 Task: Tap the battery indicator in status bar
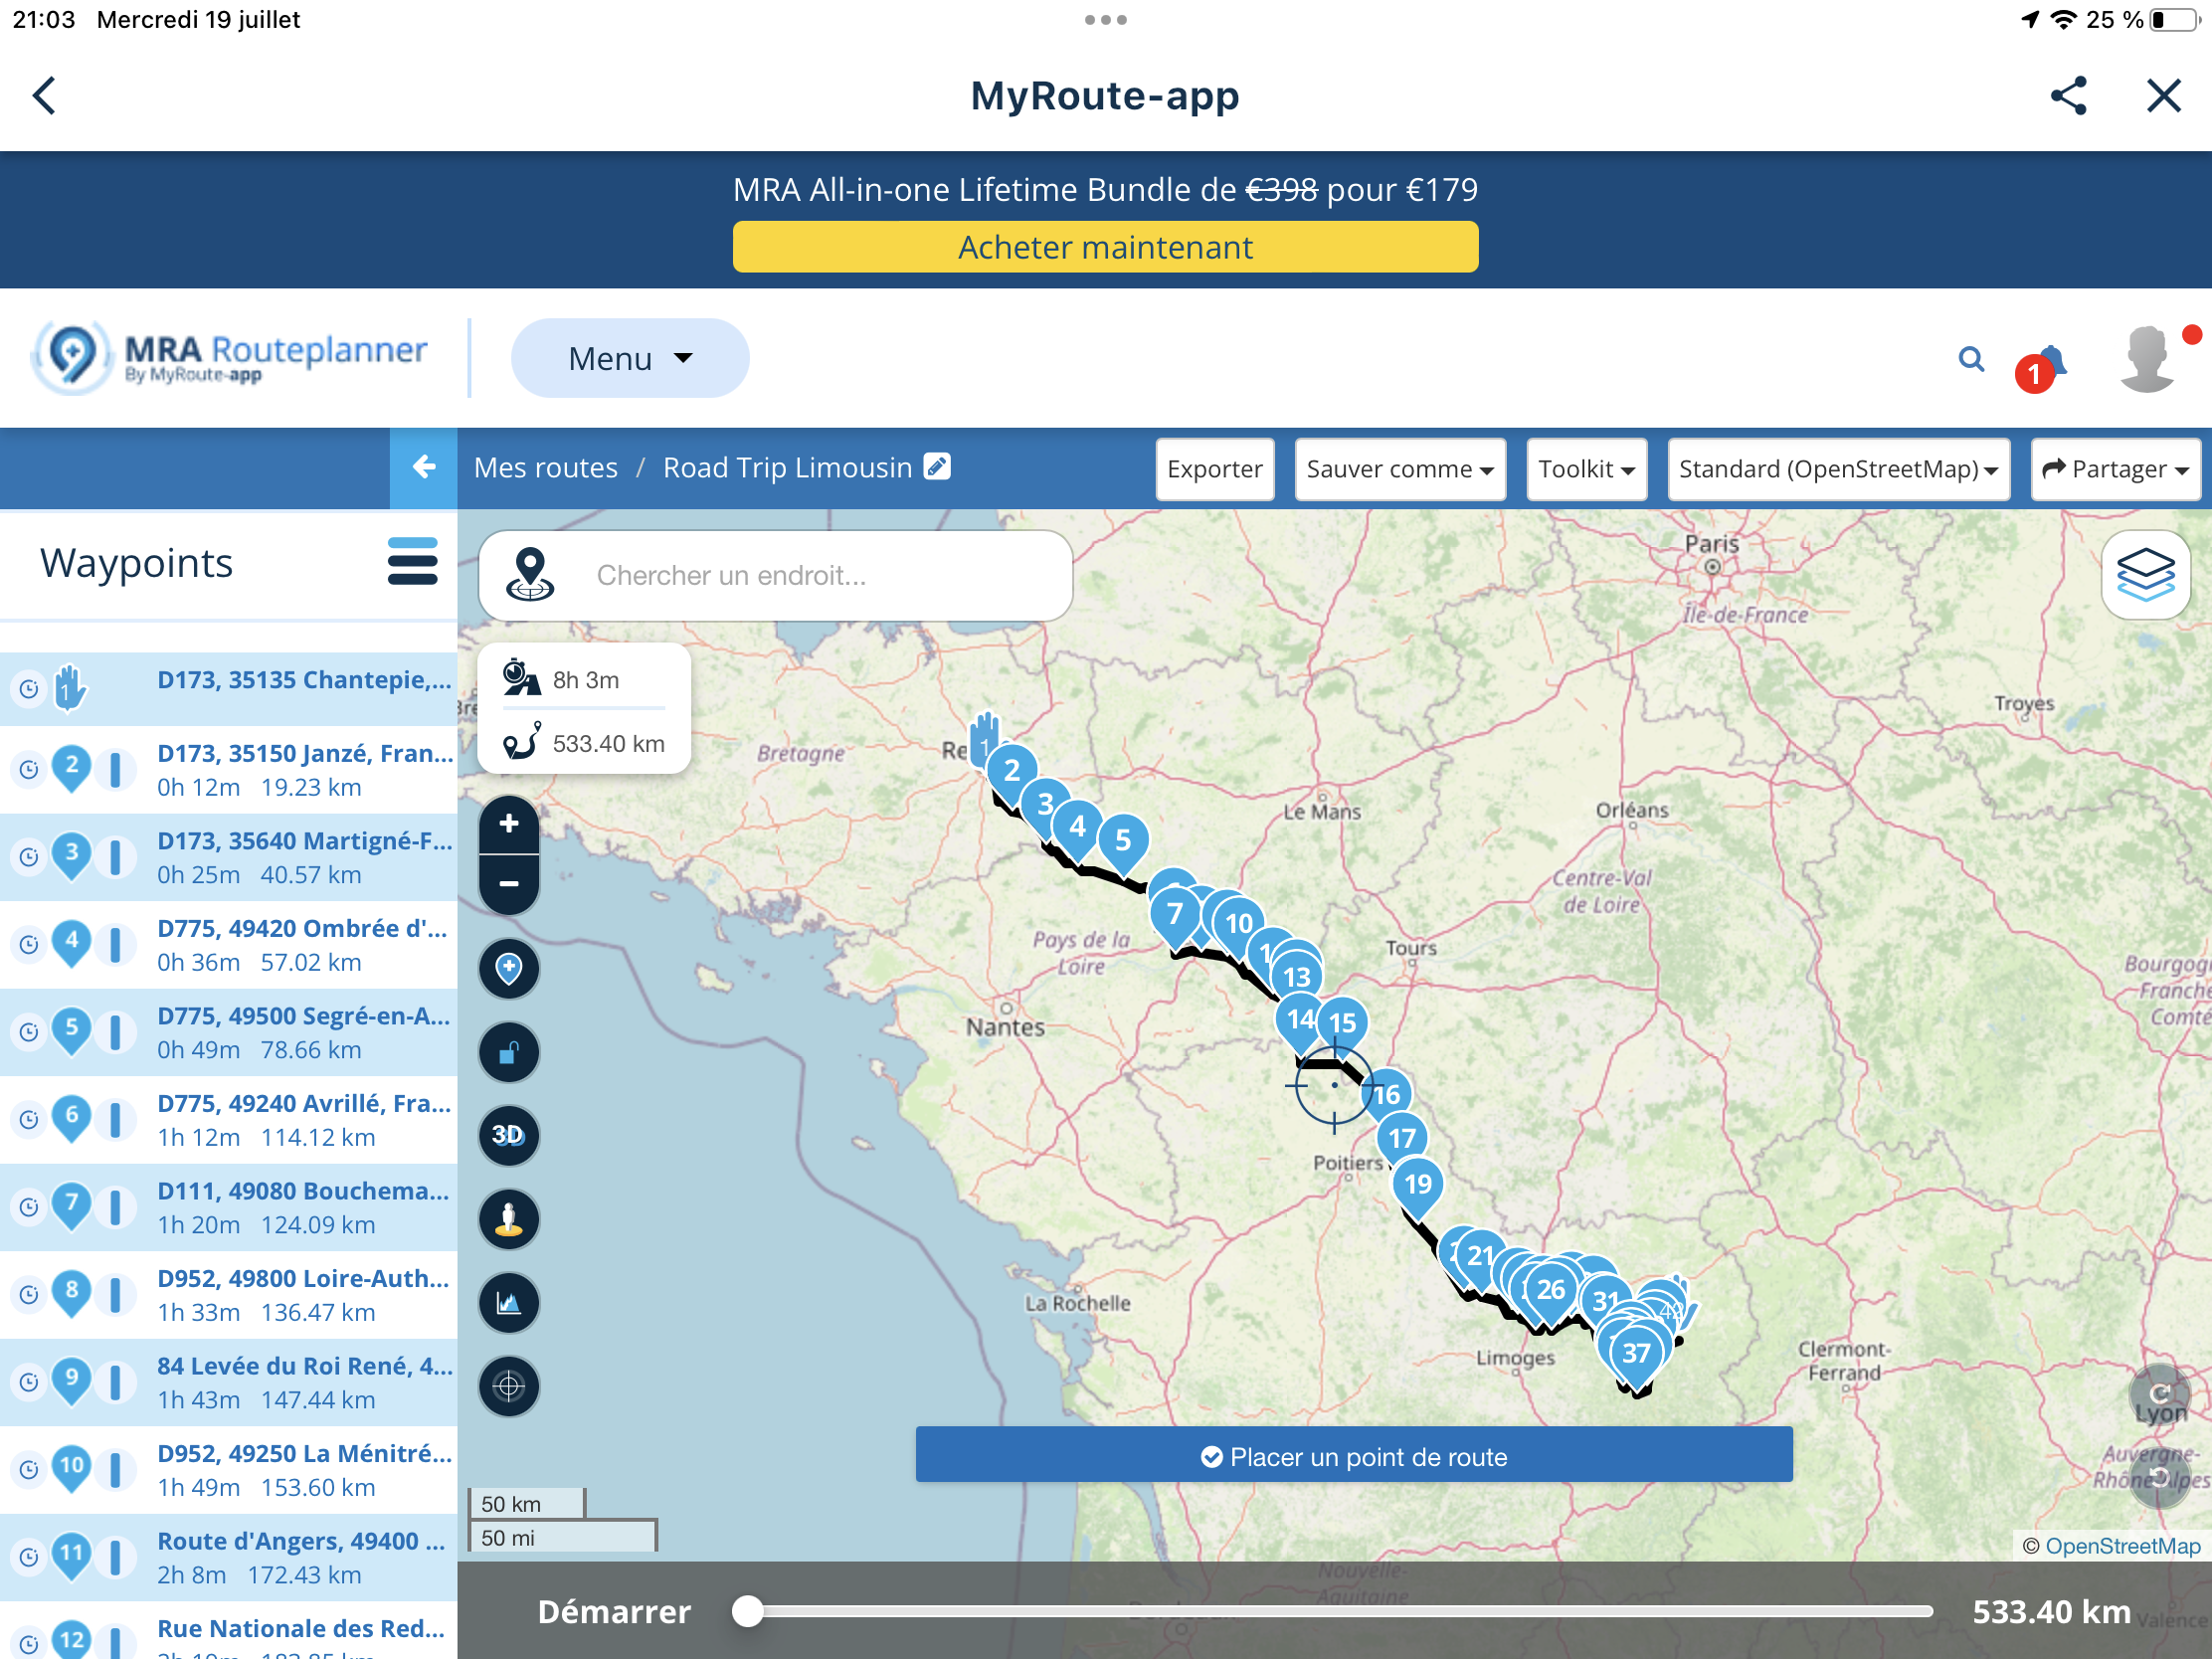tap(2175, 20)
